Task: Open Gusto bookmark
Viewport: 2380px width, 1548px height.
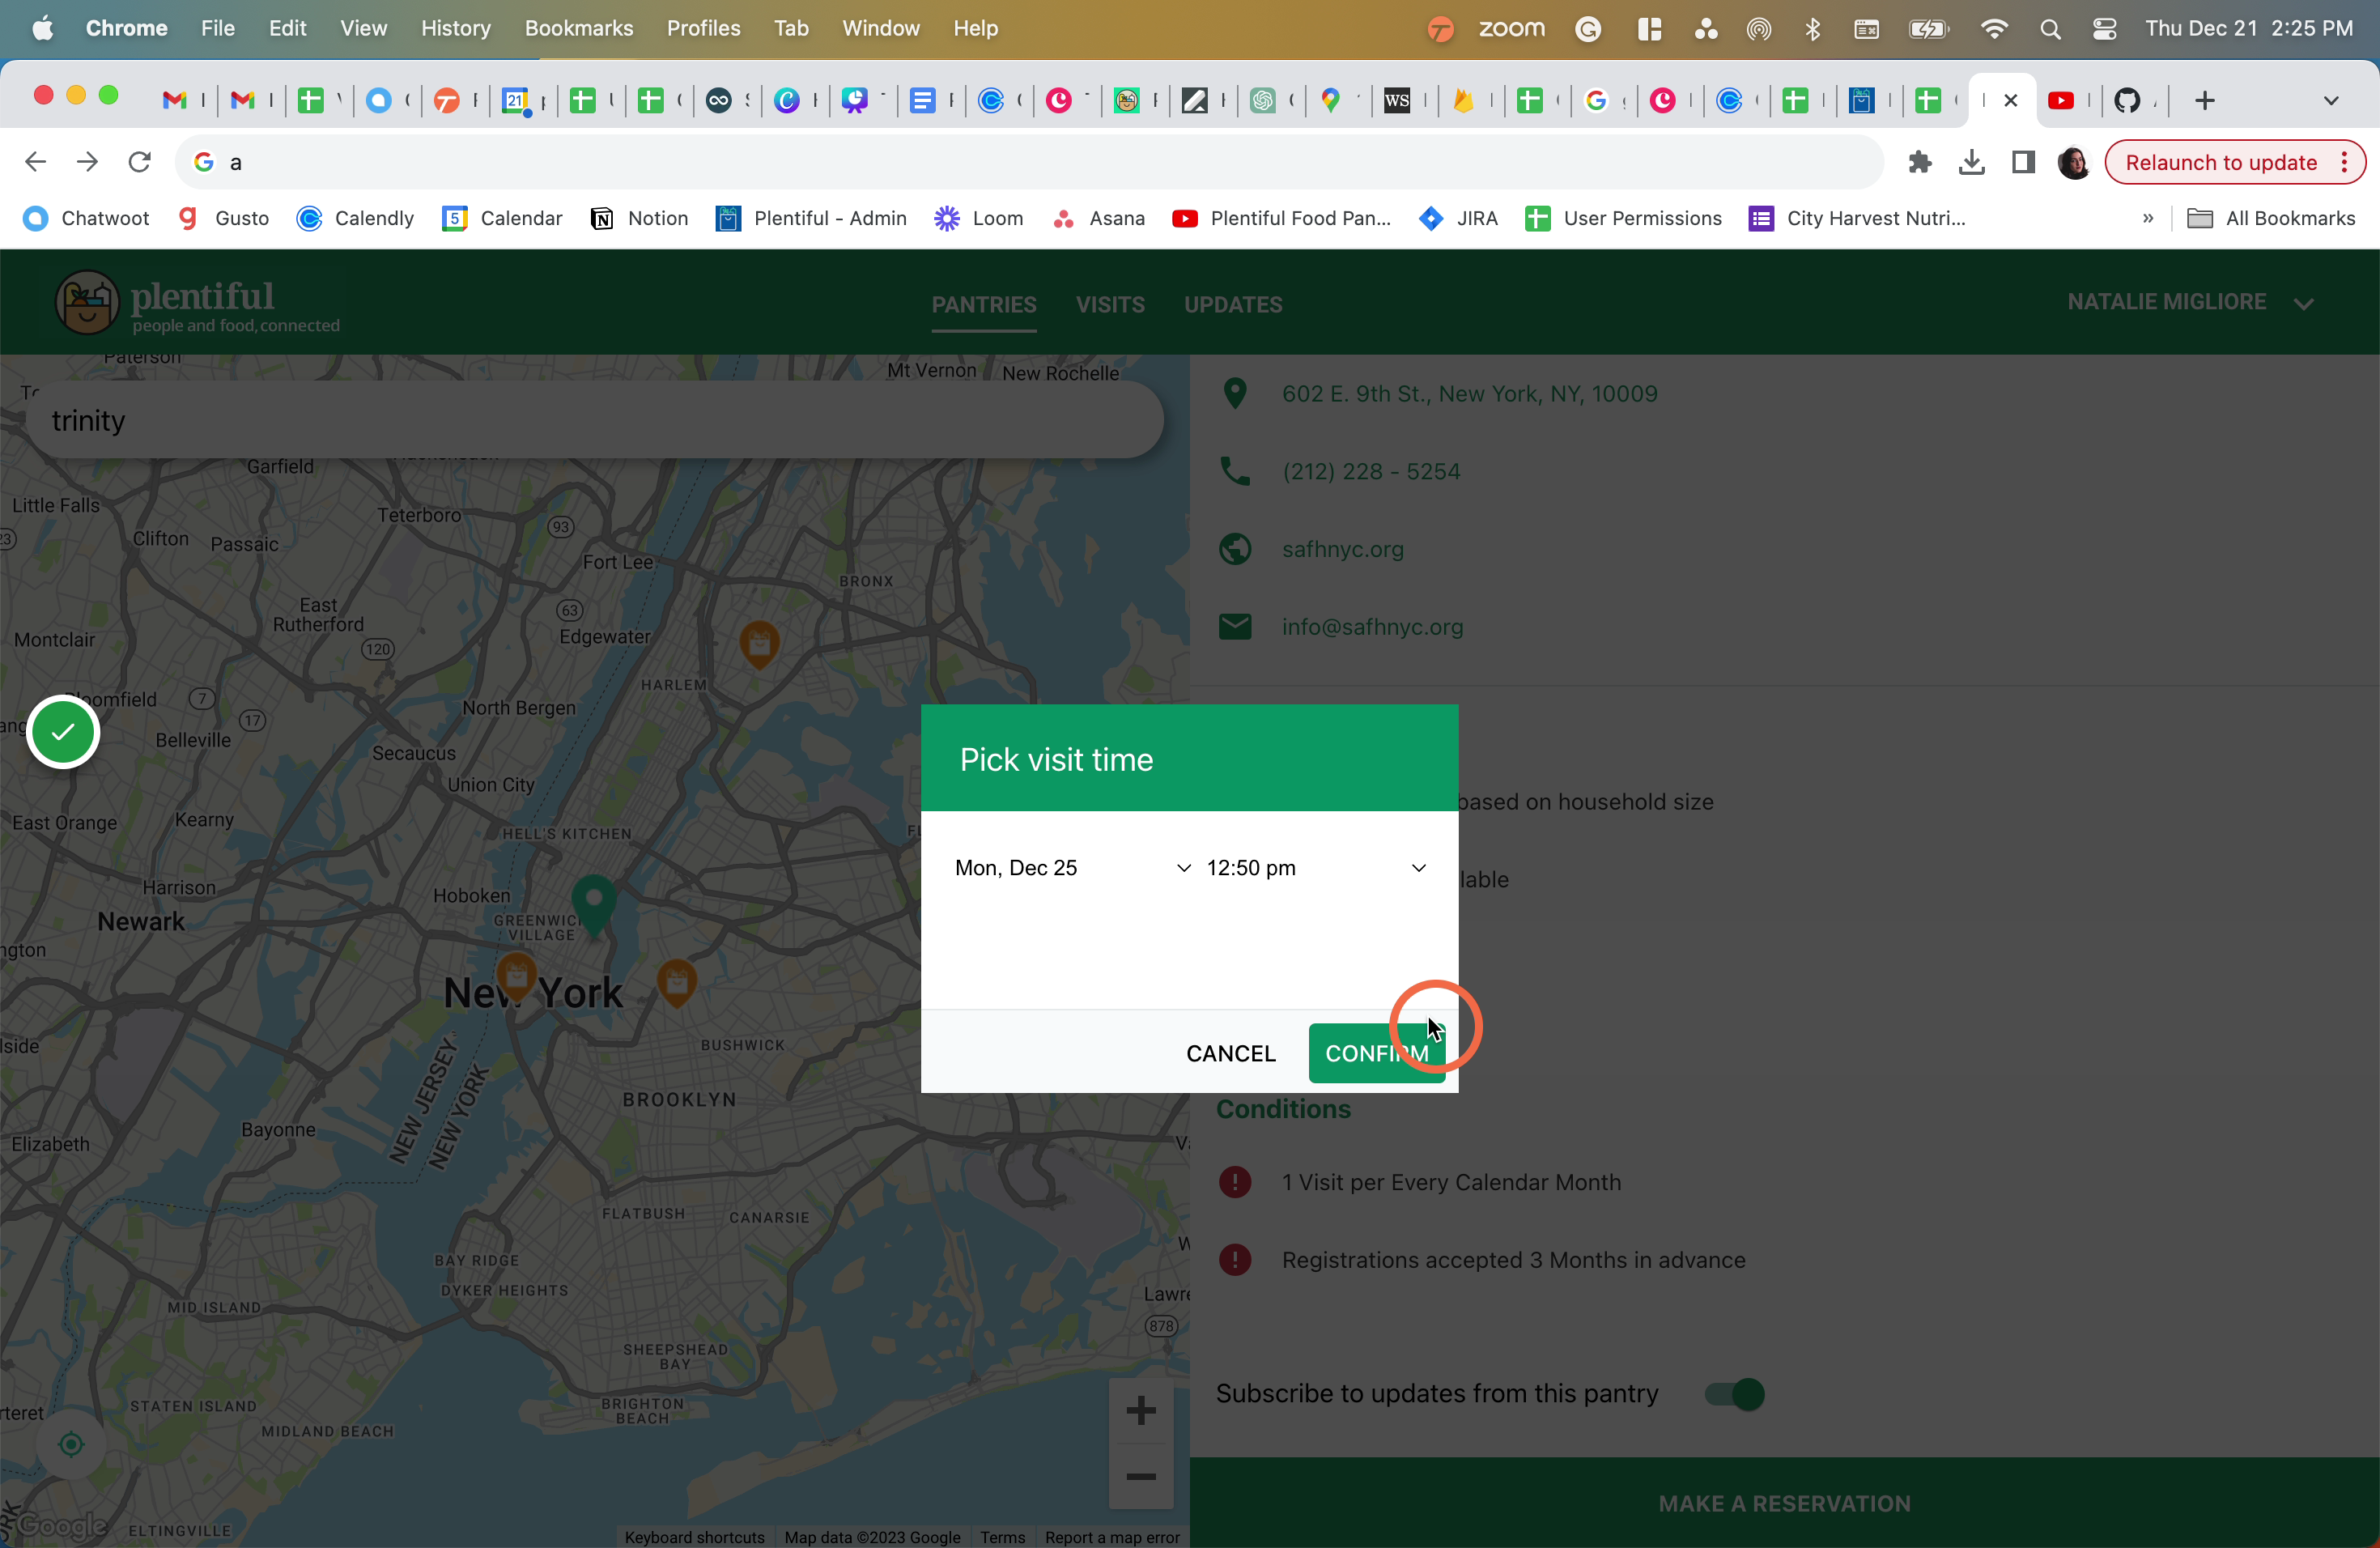Action: tap(223, 218)
